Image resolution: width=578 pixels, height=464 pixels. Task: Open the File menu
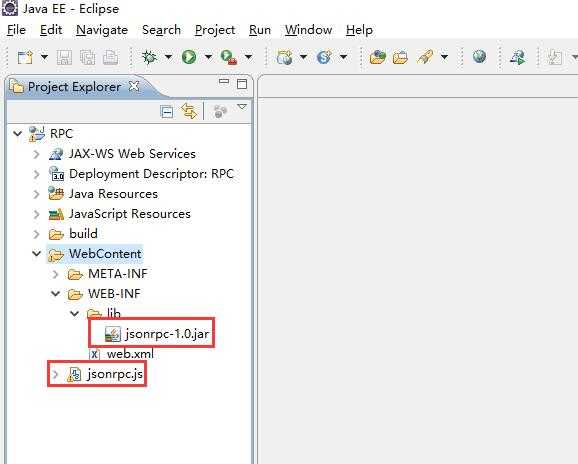[x=16, y=30]
